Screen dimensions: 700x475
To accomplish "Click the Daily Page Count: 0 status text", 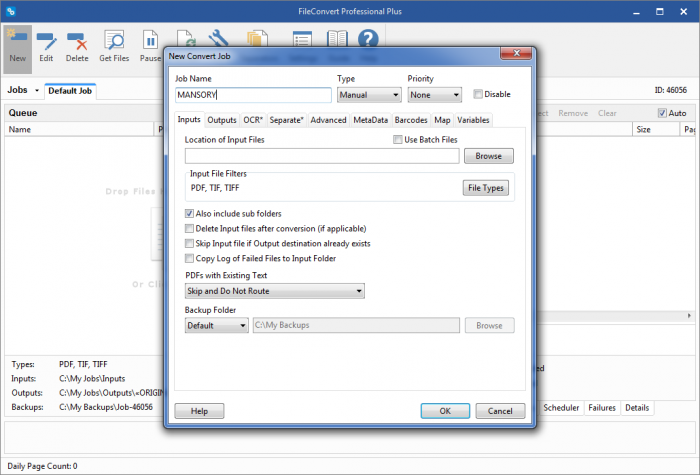I will (42, 466).
